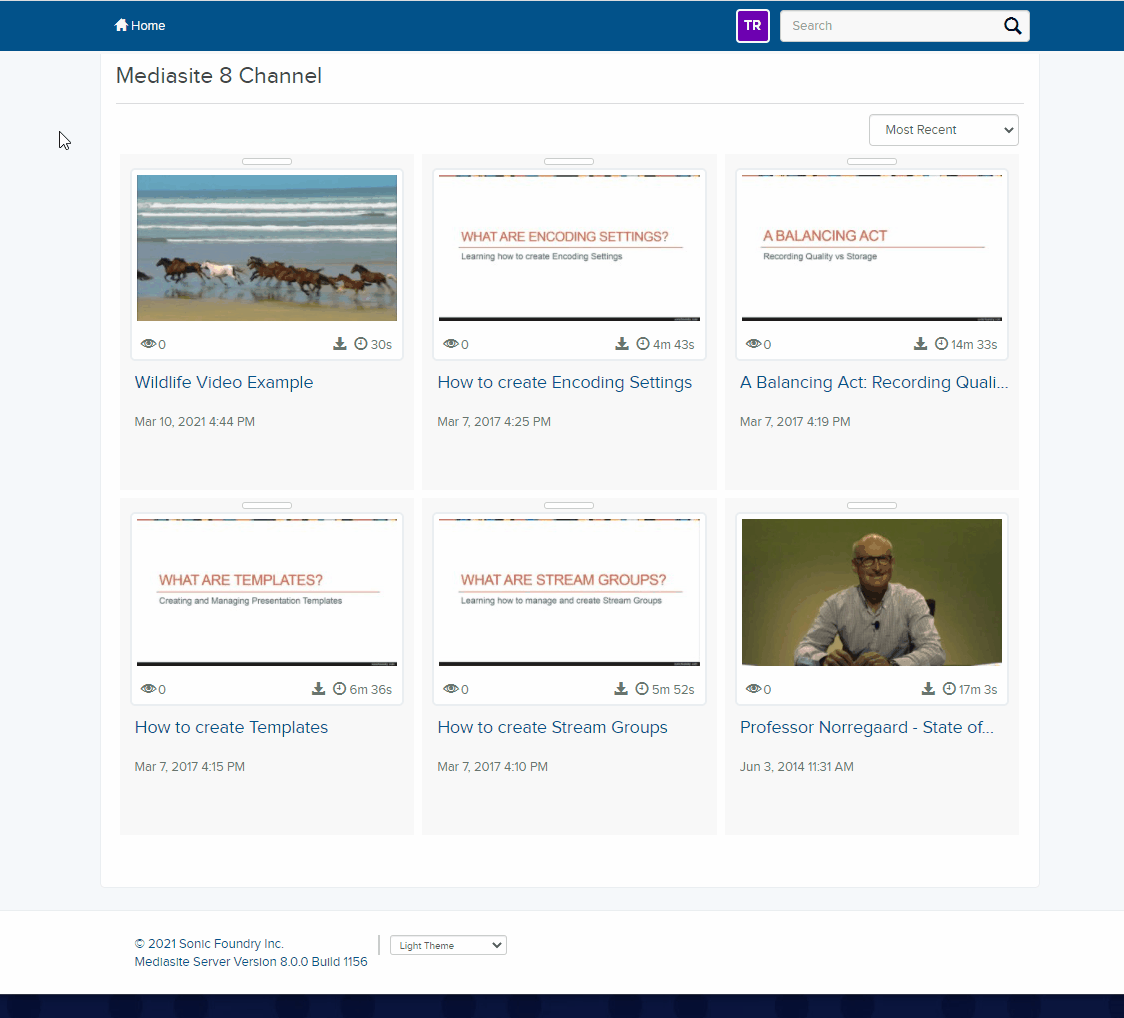
Task: Click the Mar 7, 2017 4:10 PM date
Action: [492, 766]
